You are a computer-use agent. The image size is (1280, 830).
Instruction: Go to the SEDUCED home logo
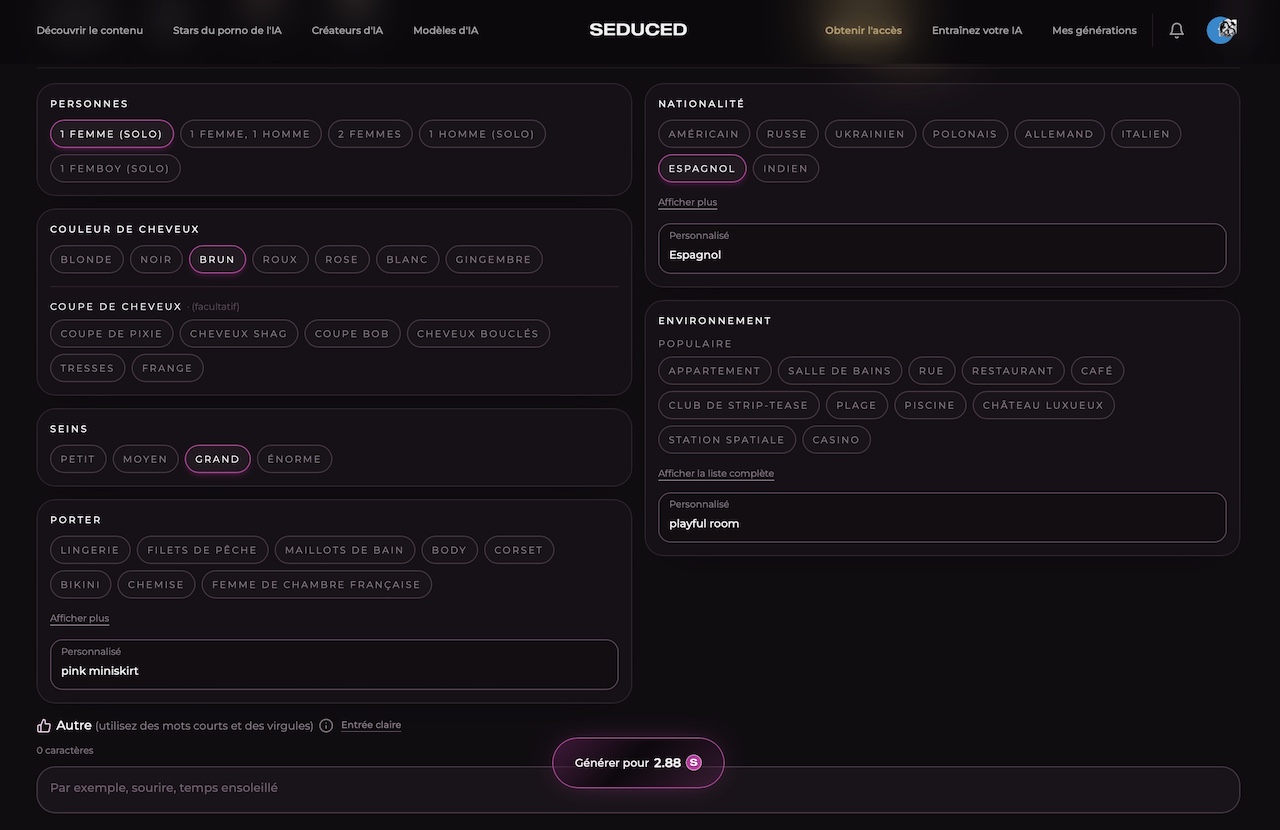tap(638, 30)
